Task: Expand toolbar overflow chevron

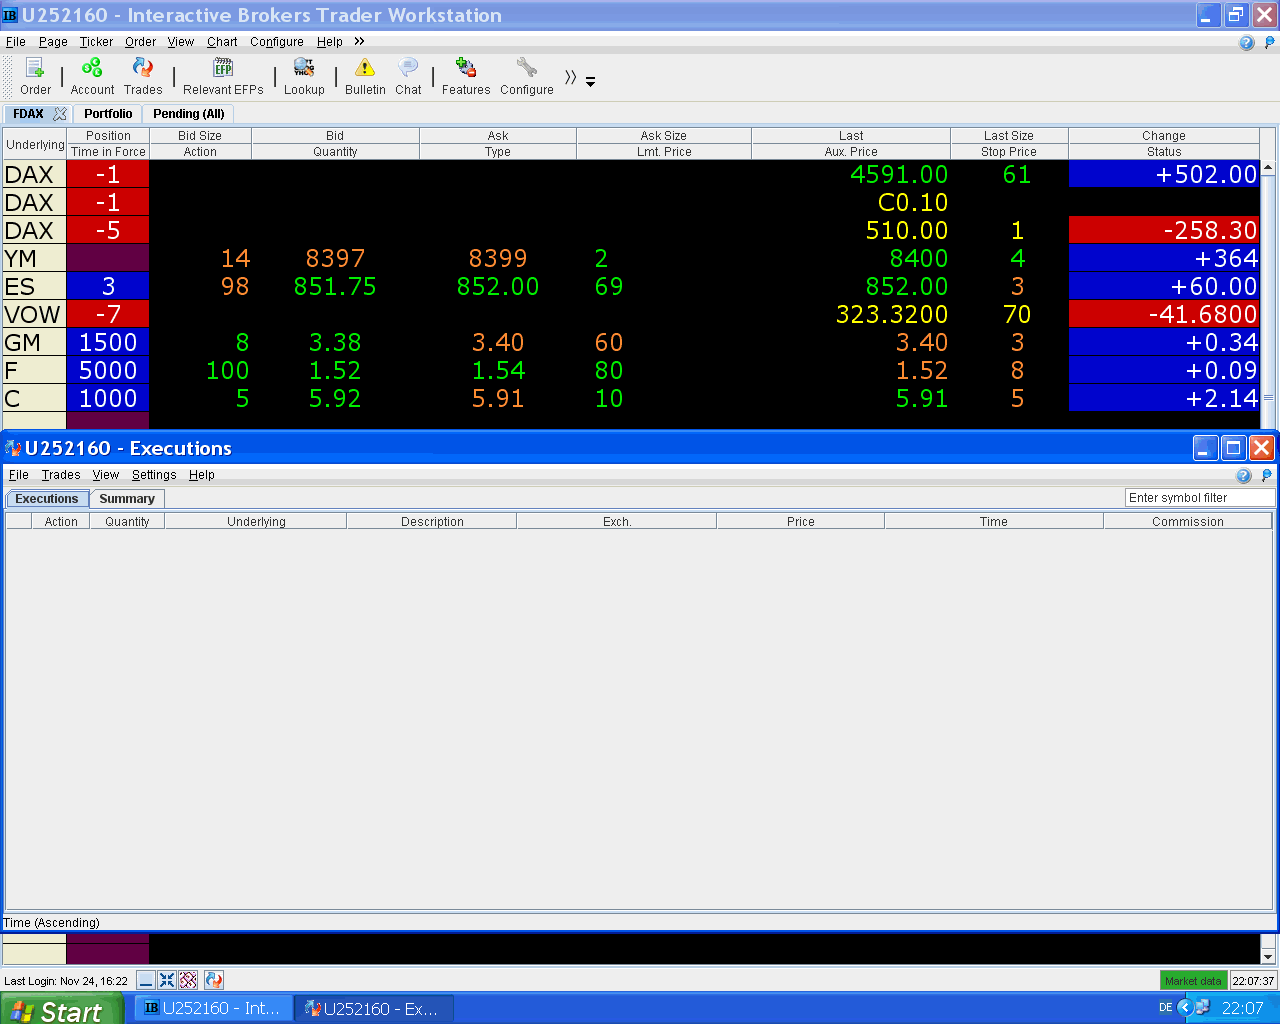Action: [570, 77]
